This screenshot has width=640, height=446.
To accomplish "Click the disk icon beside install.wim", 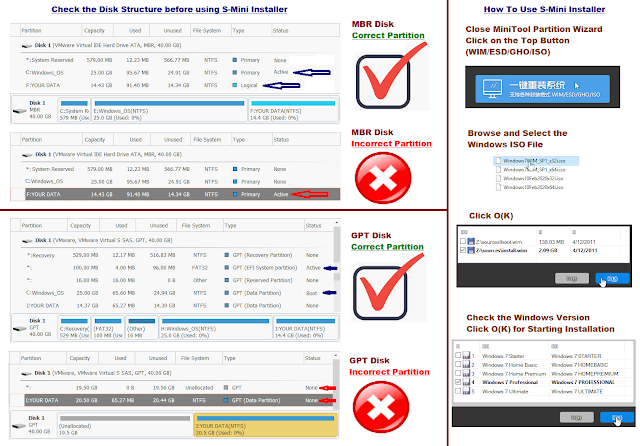I will coord(471,250).
